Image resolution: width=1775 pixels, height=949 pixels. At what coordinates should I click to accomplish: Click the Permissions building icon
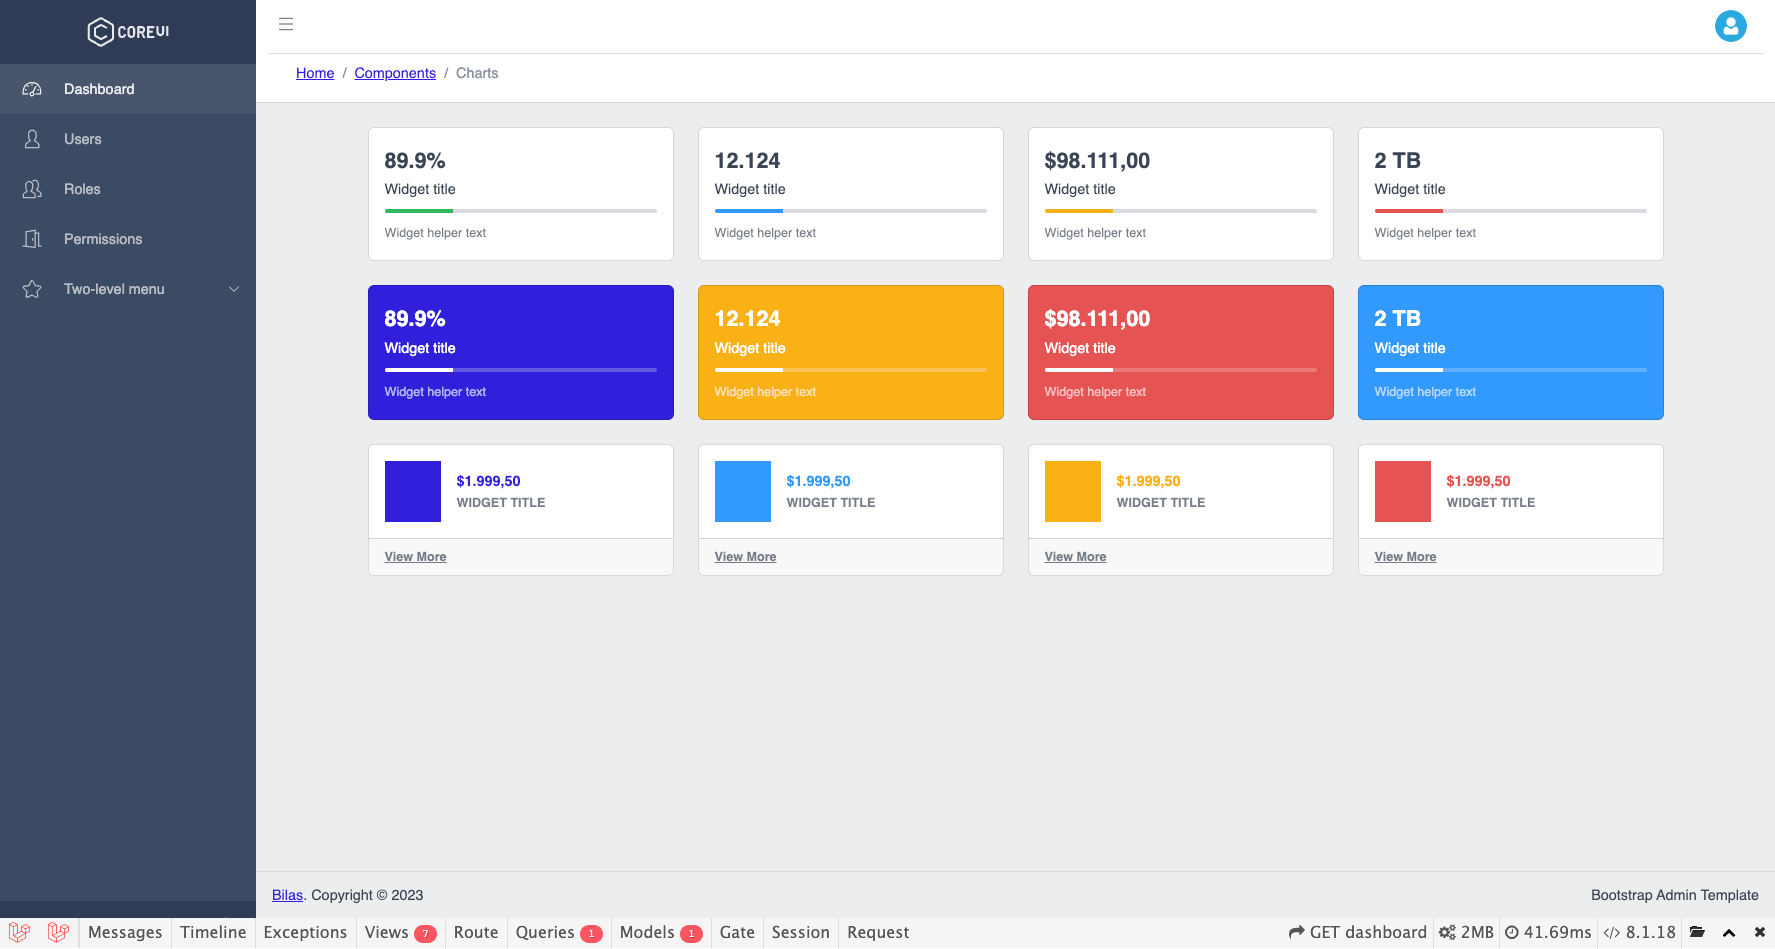point(32,239)
